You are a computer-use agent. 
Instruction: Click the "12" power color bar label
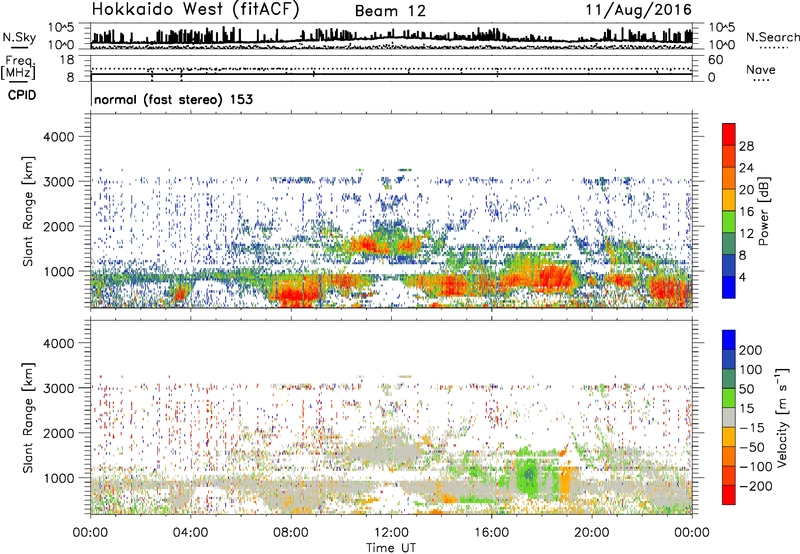[746, 234]
